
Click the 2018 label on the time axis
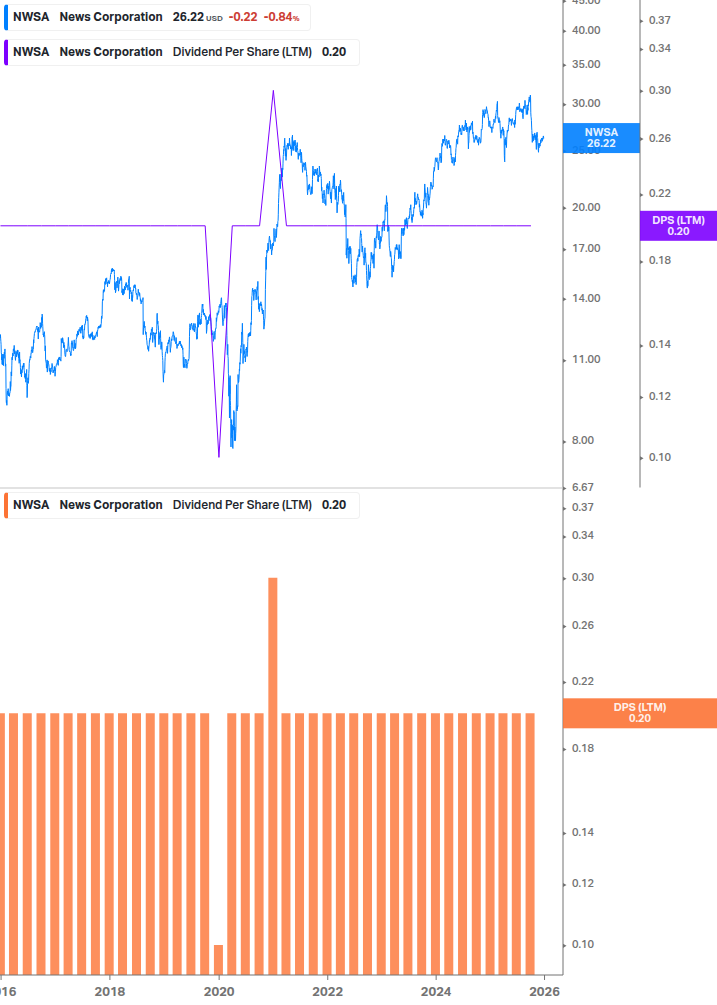tap(110, 992)
